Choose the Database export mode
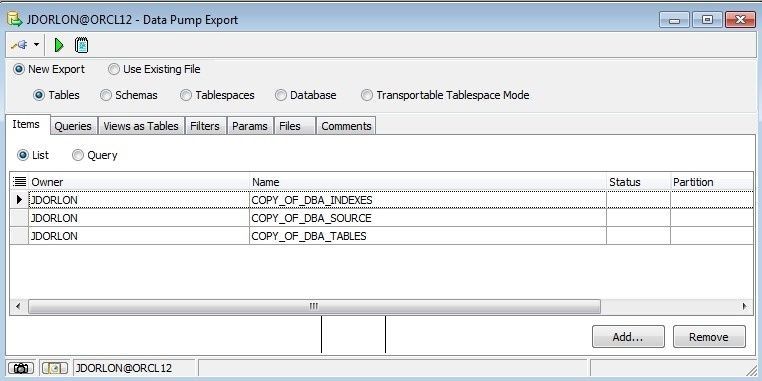 tap(306, 95)
